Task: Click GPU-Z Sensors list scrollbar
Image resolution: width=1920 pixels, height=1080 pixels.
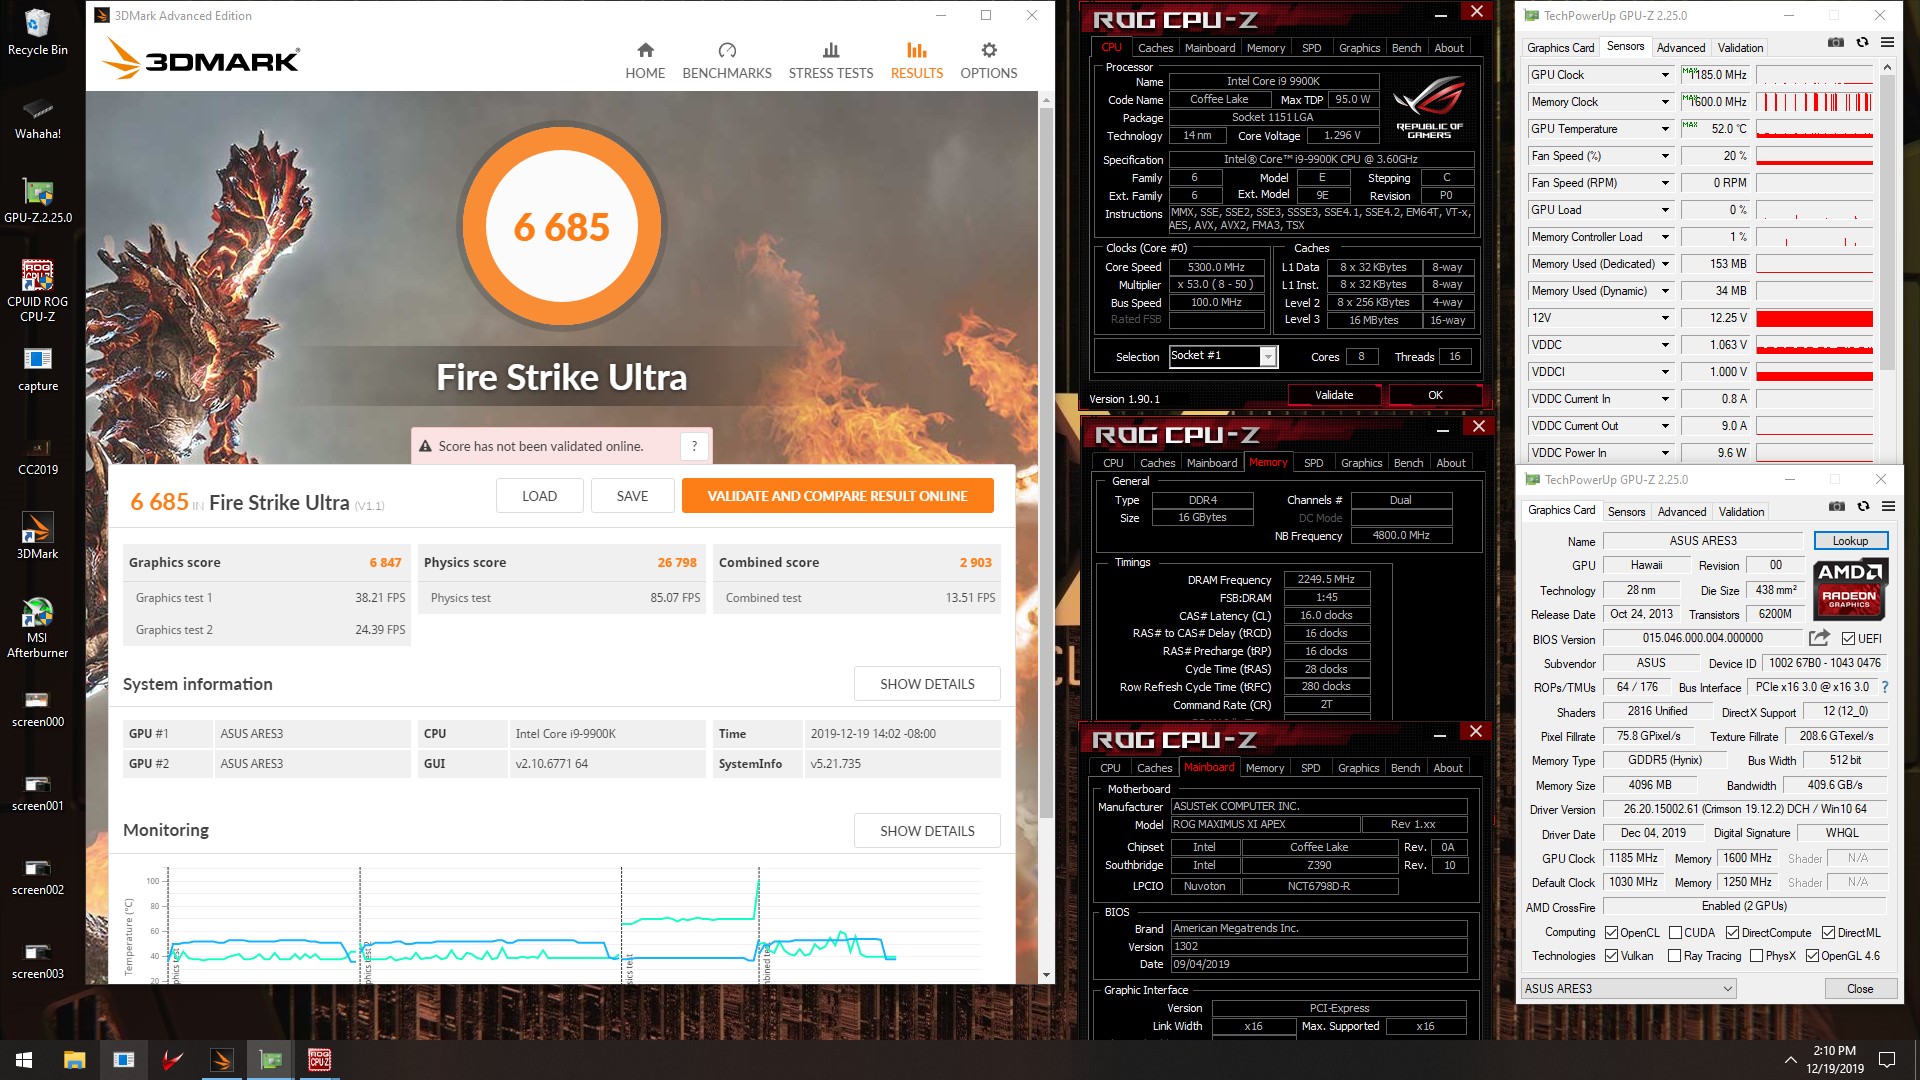Action: pos(1887,220)
